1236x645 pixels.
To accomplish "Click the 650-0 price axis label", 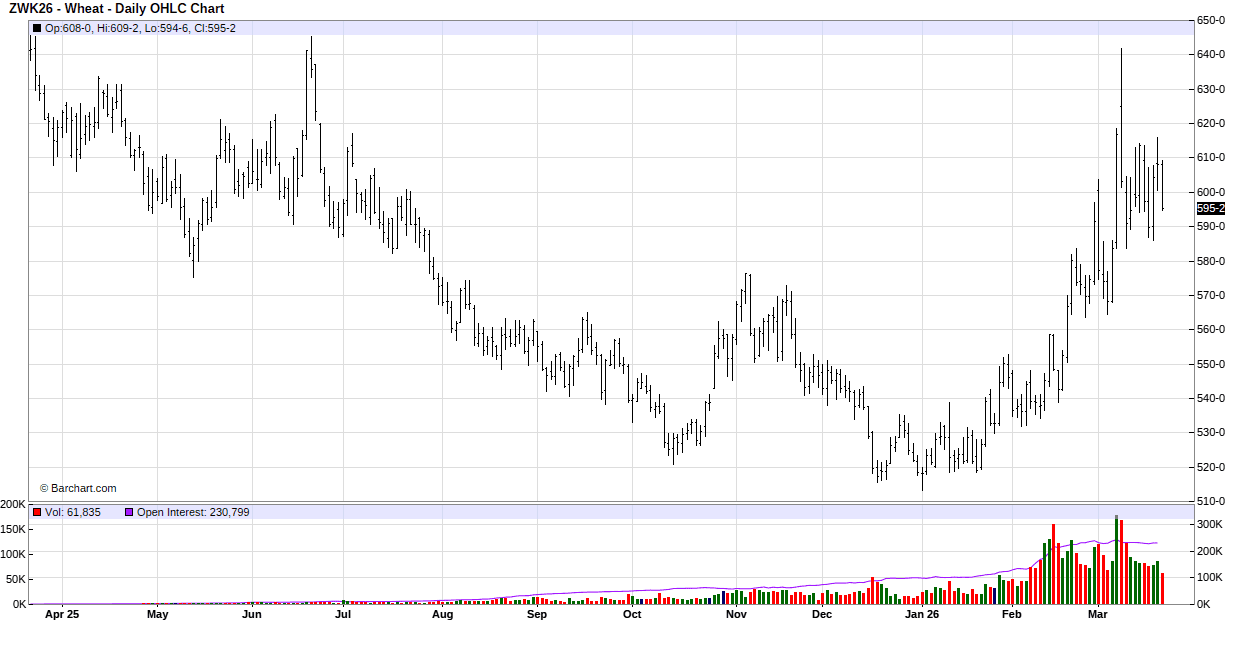I will pos(1212,20).
